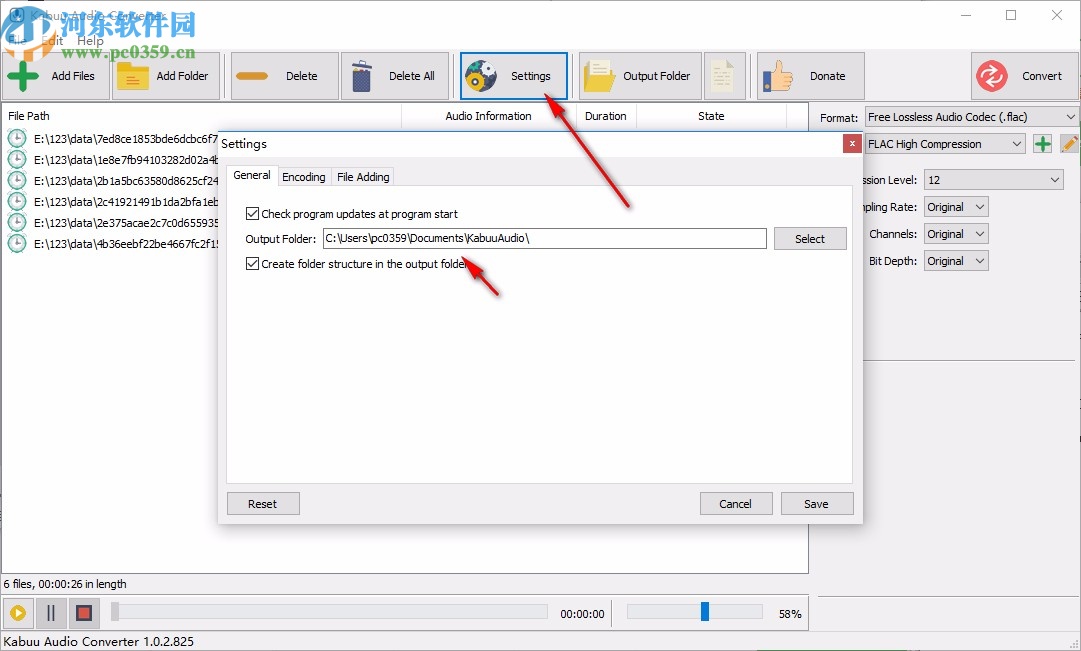The image size is (1081, 651).
Task: Click the pencil edit-preset icon
Action: click(1069, 143)
